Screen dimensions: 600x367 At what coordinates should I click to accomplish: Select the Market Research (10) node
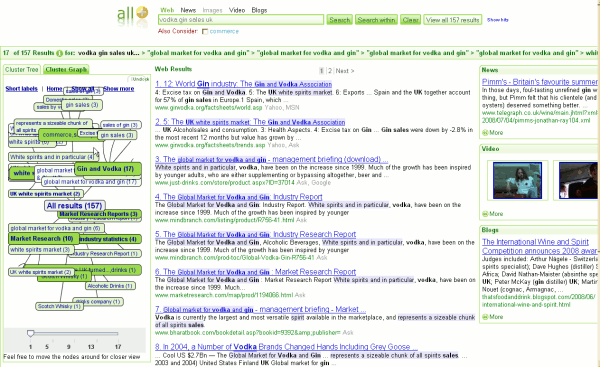tap(43, 238)
